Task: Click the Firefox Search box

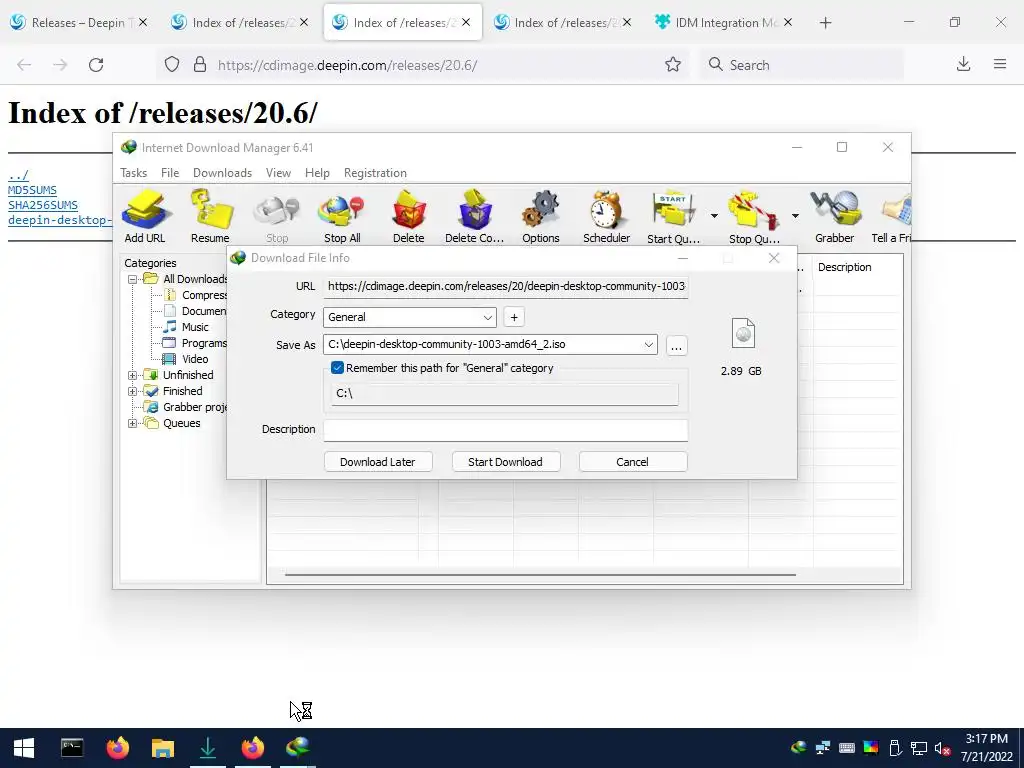Action: click(802, 65)
